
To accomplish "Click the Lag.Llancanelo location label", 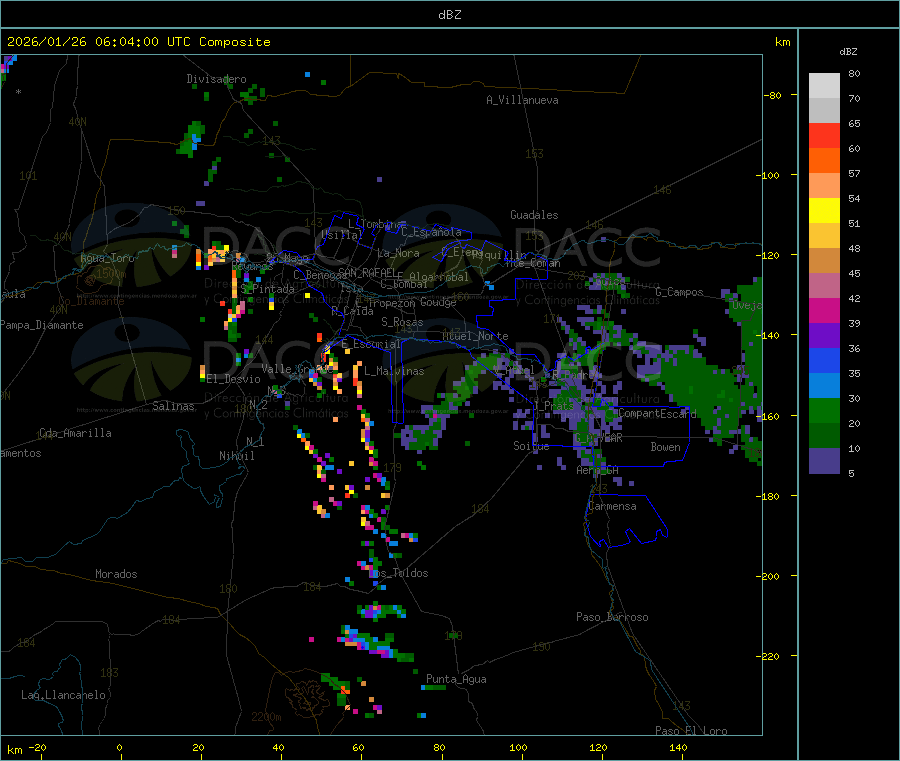I will tap(64, 695).
